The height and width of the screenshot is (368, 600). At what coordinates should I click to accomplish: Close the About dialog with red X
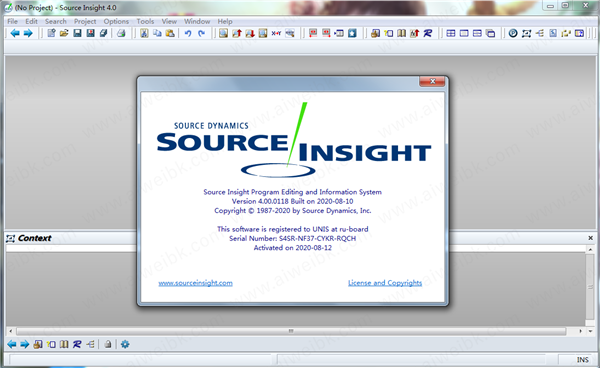(432, 81)
